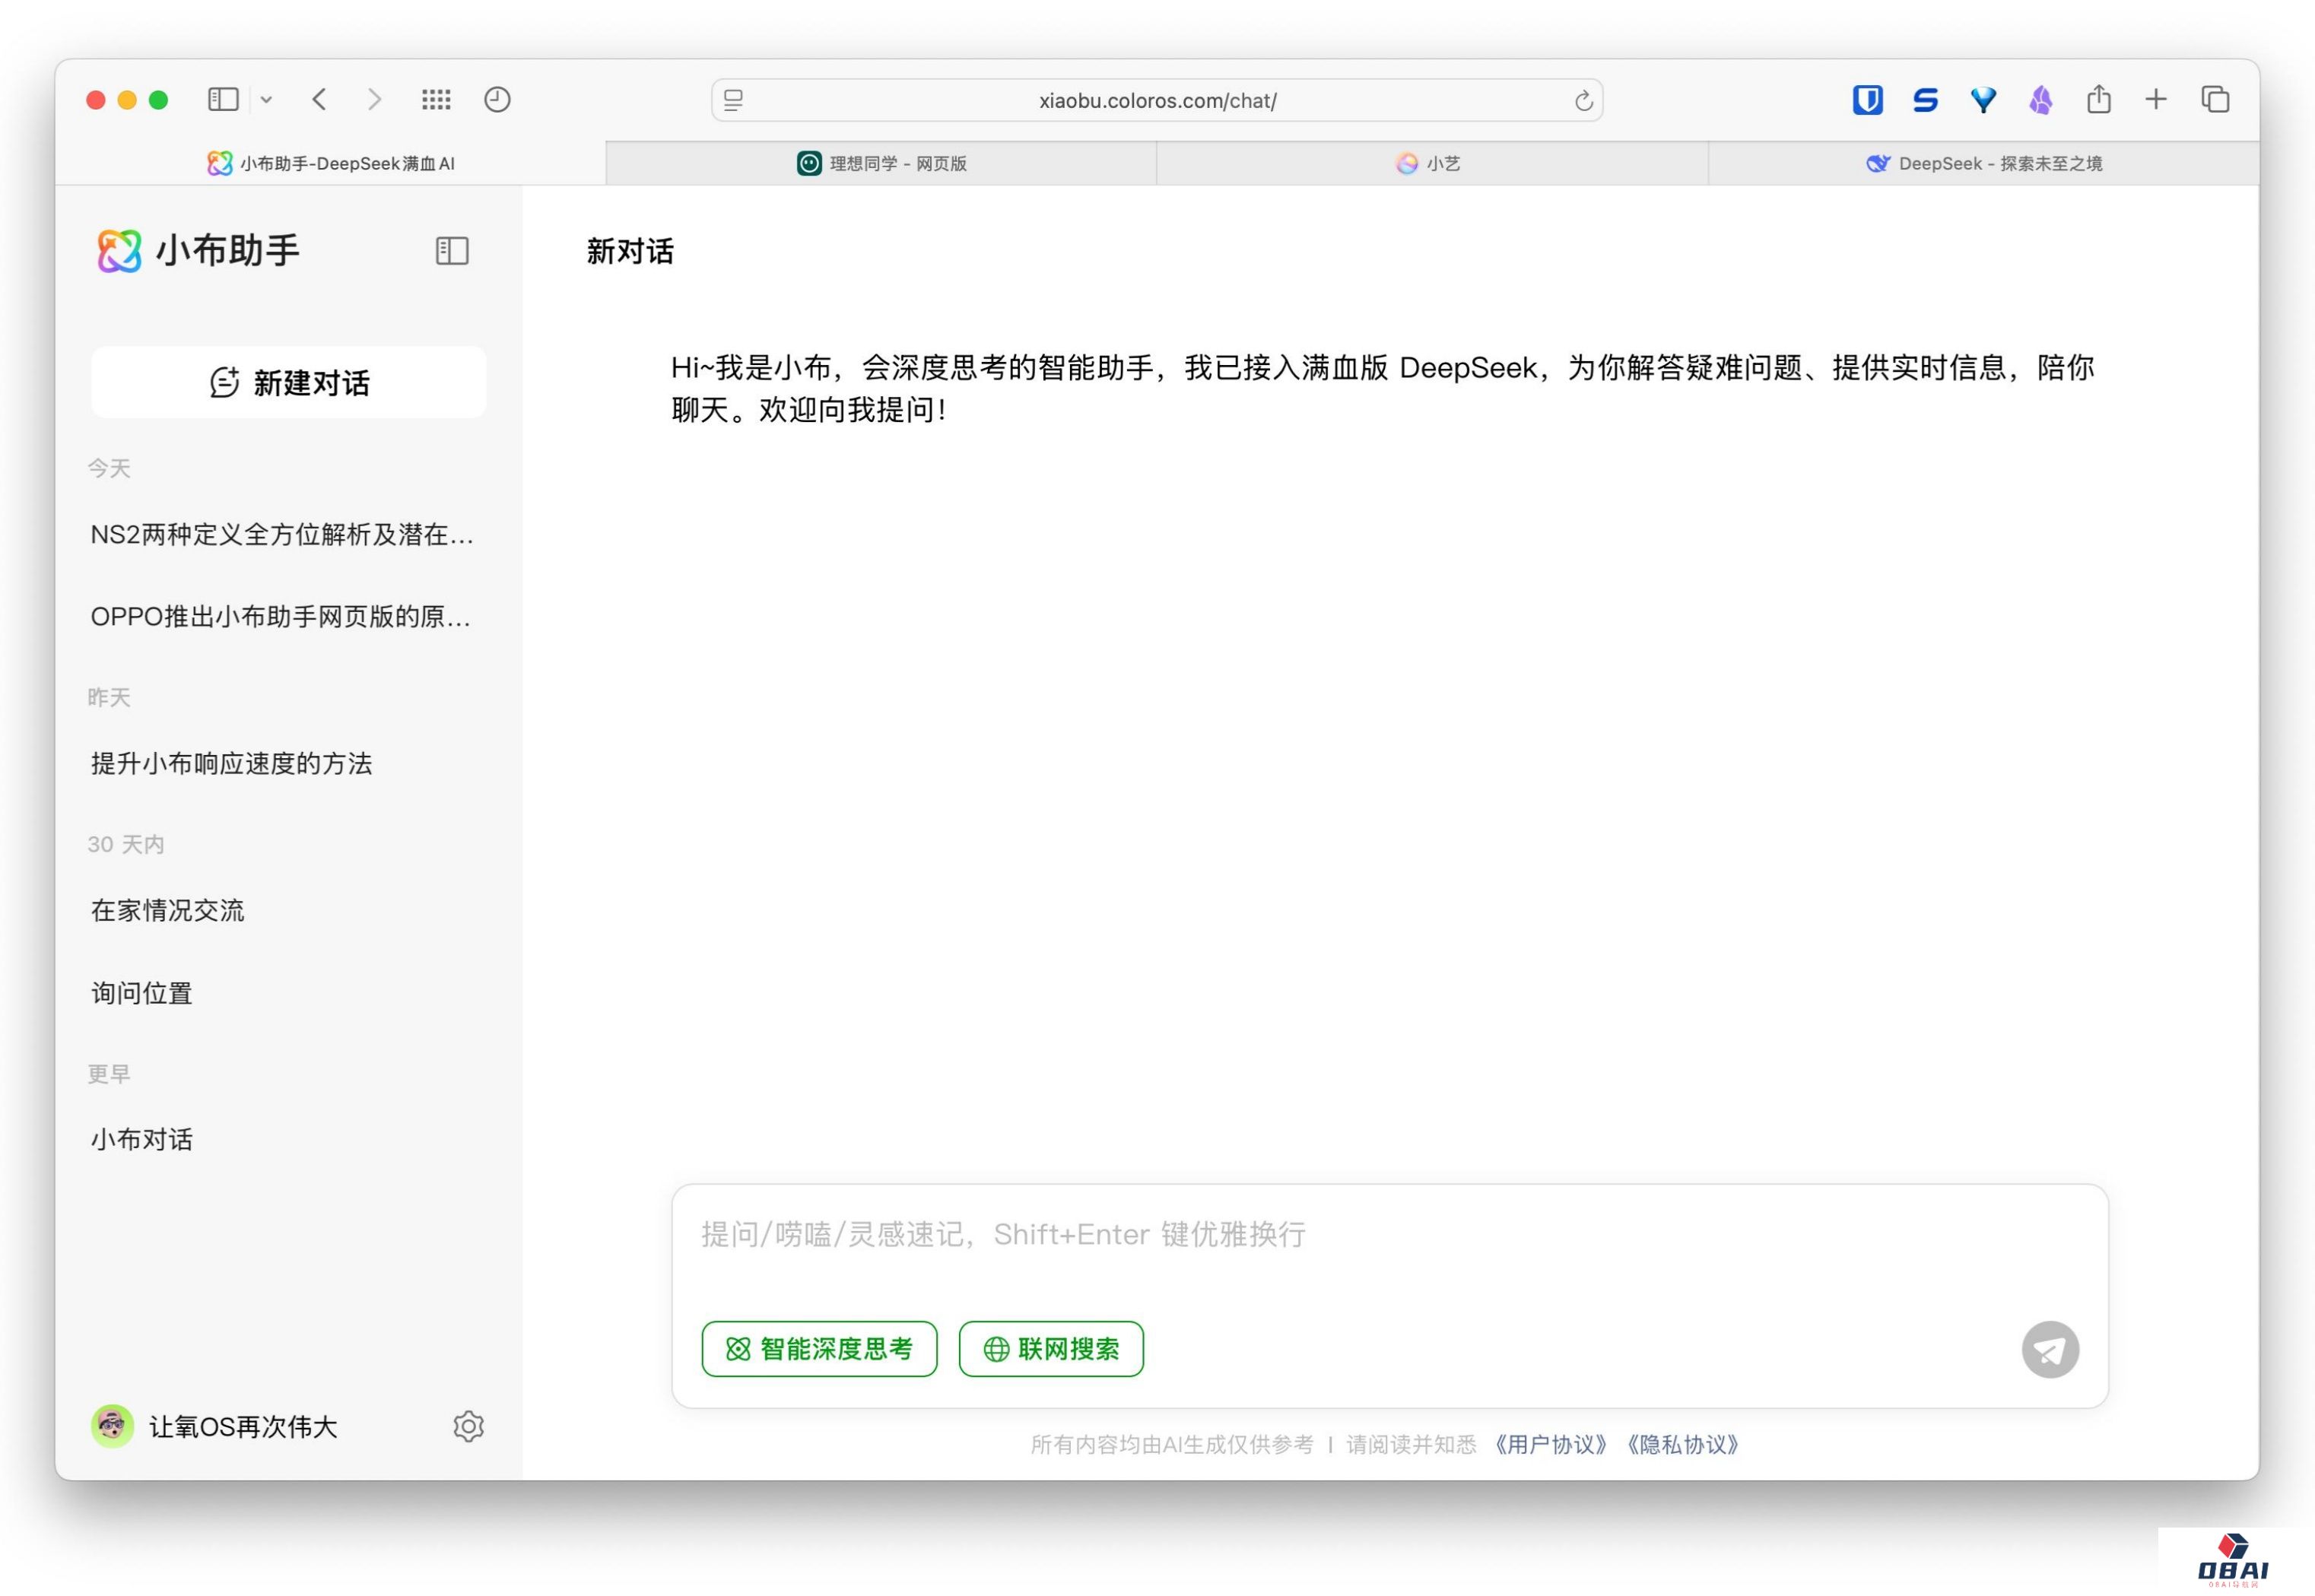Open chat 询问位置
This screenshot has width=2315, height=1596.
[141, 994]
